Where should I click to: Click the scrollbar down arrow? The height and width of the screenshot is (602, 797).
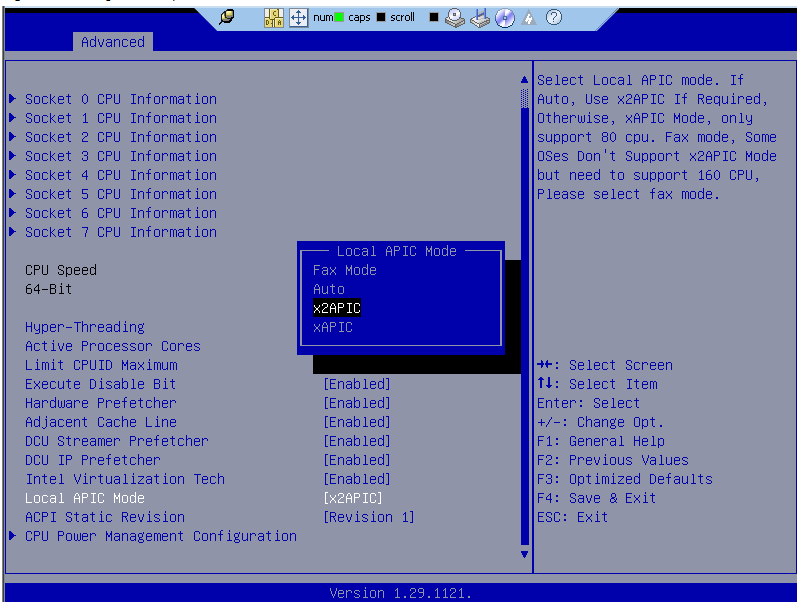click(525, 554)
